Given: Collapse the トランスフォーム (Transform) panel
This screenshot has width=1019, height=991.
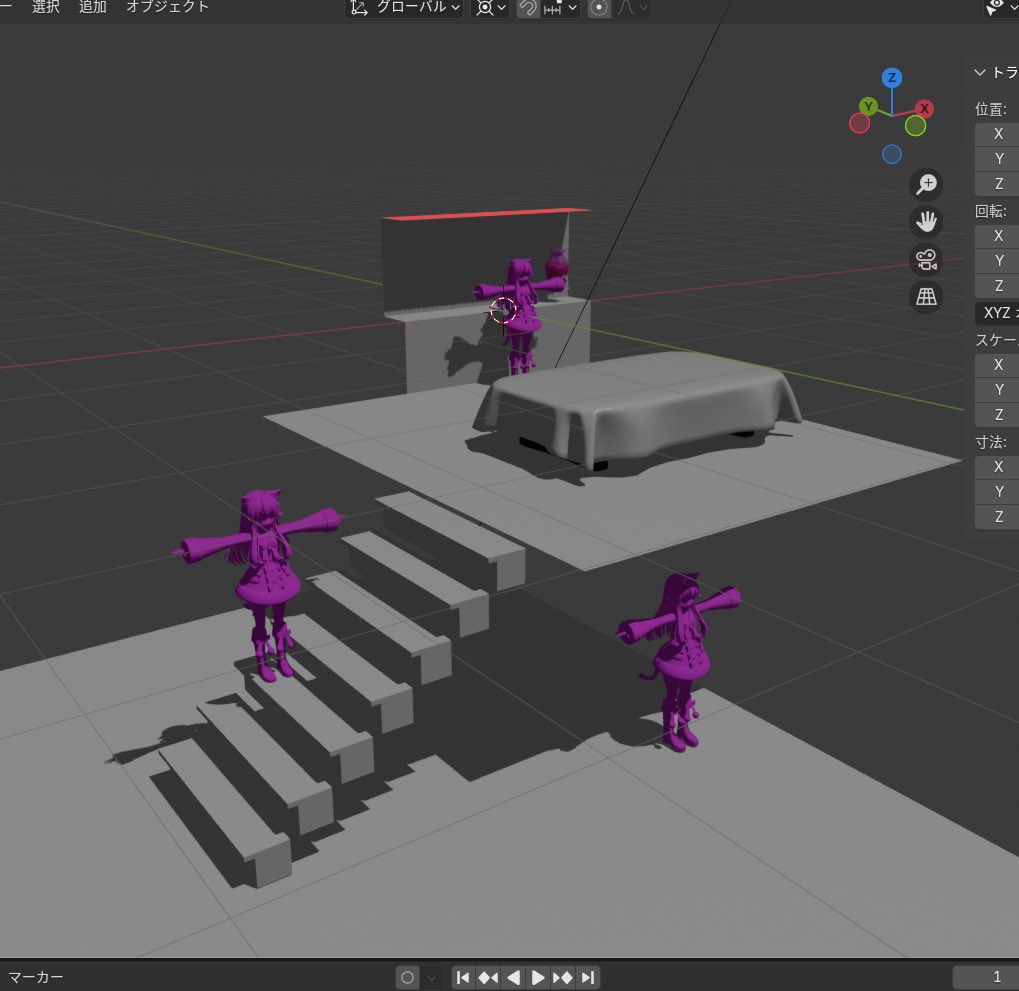Looking at the screenshot, I should [980, 72].
